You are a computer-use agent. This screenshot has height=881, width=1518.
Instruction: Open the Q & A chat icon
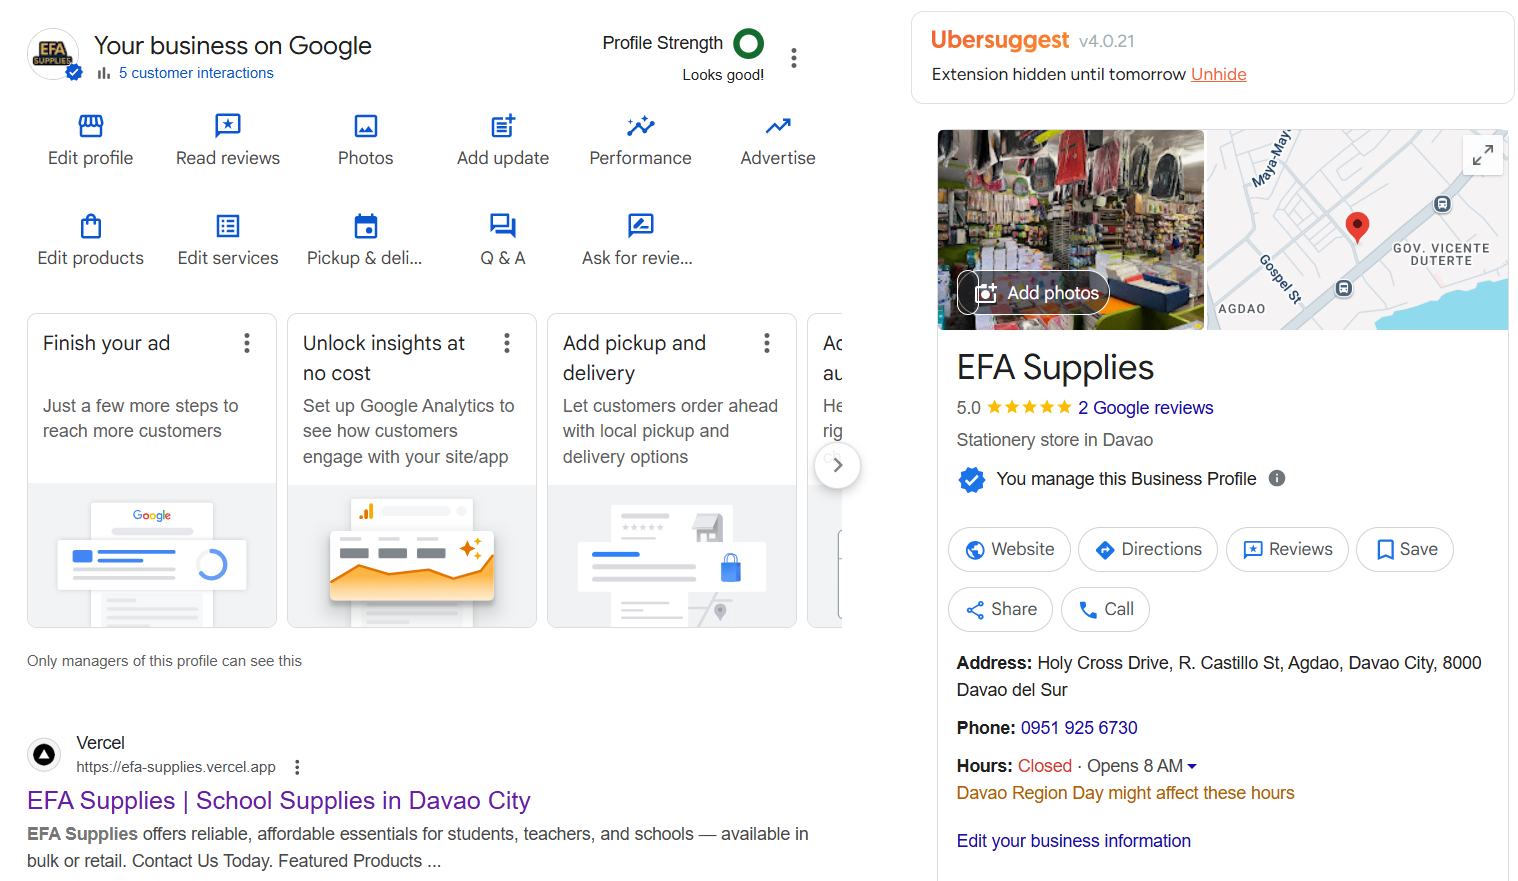tap(503, 226)
